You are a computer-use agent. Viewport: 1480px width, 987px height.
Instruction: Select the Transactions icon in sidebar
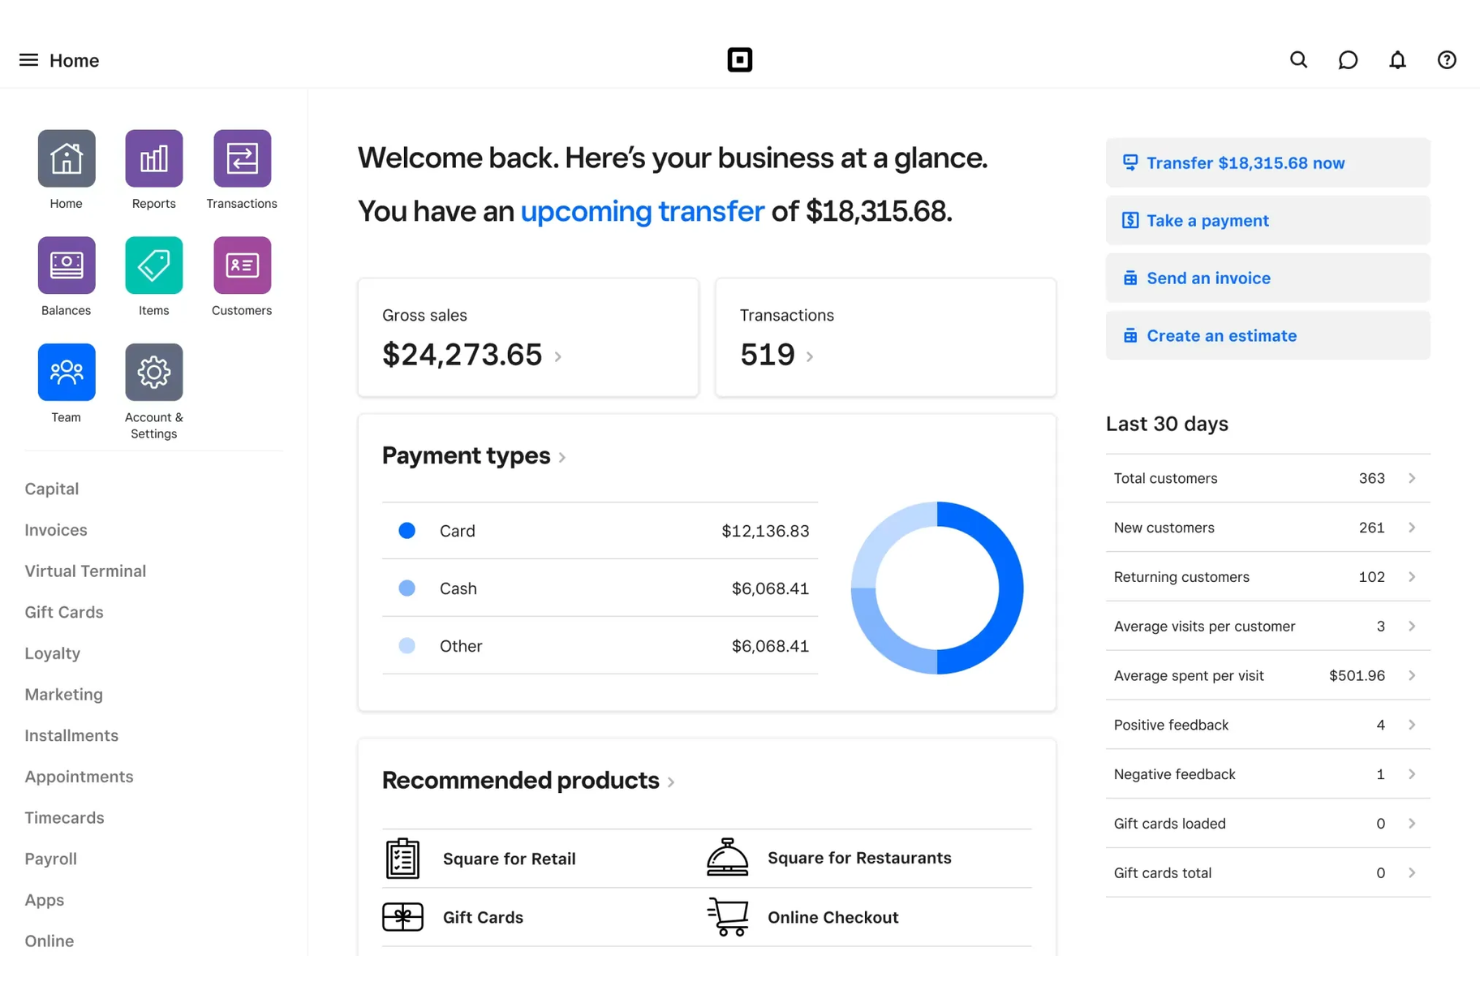(x=241, y=158)
